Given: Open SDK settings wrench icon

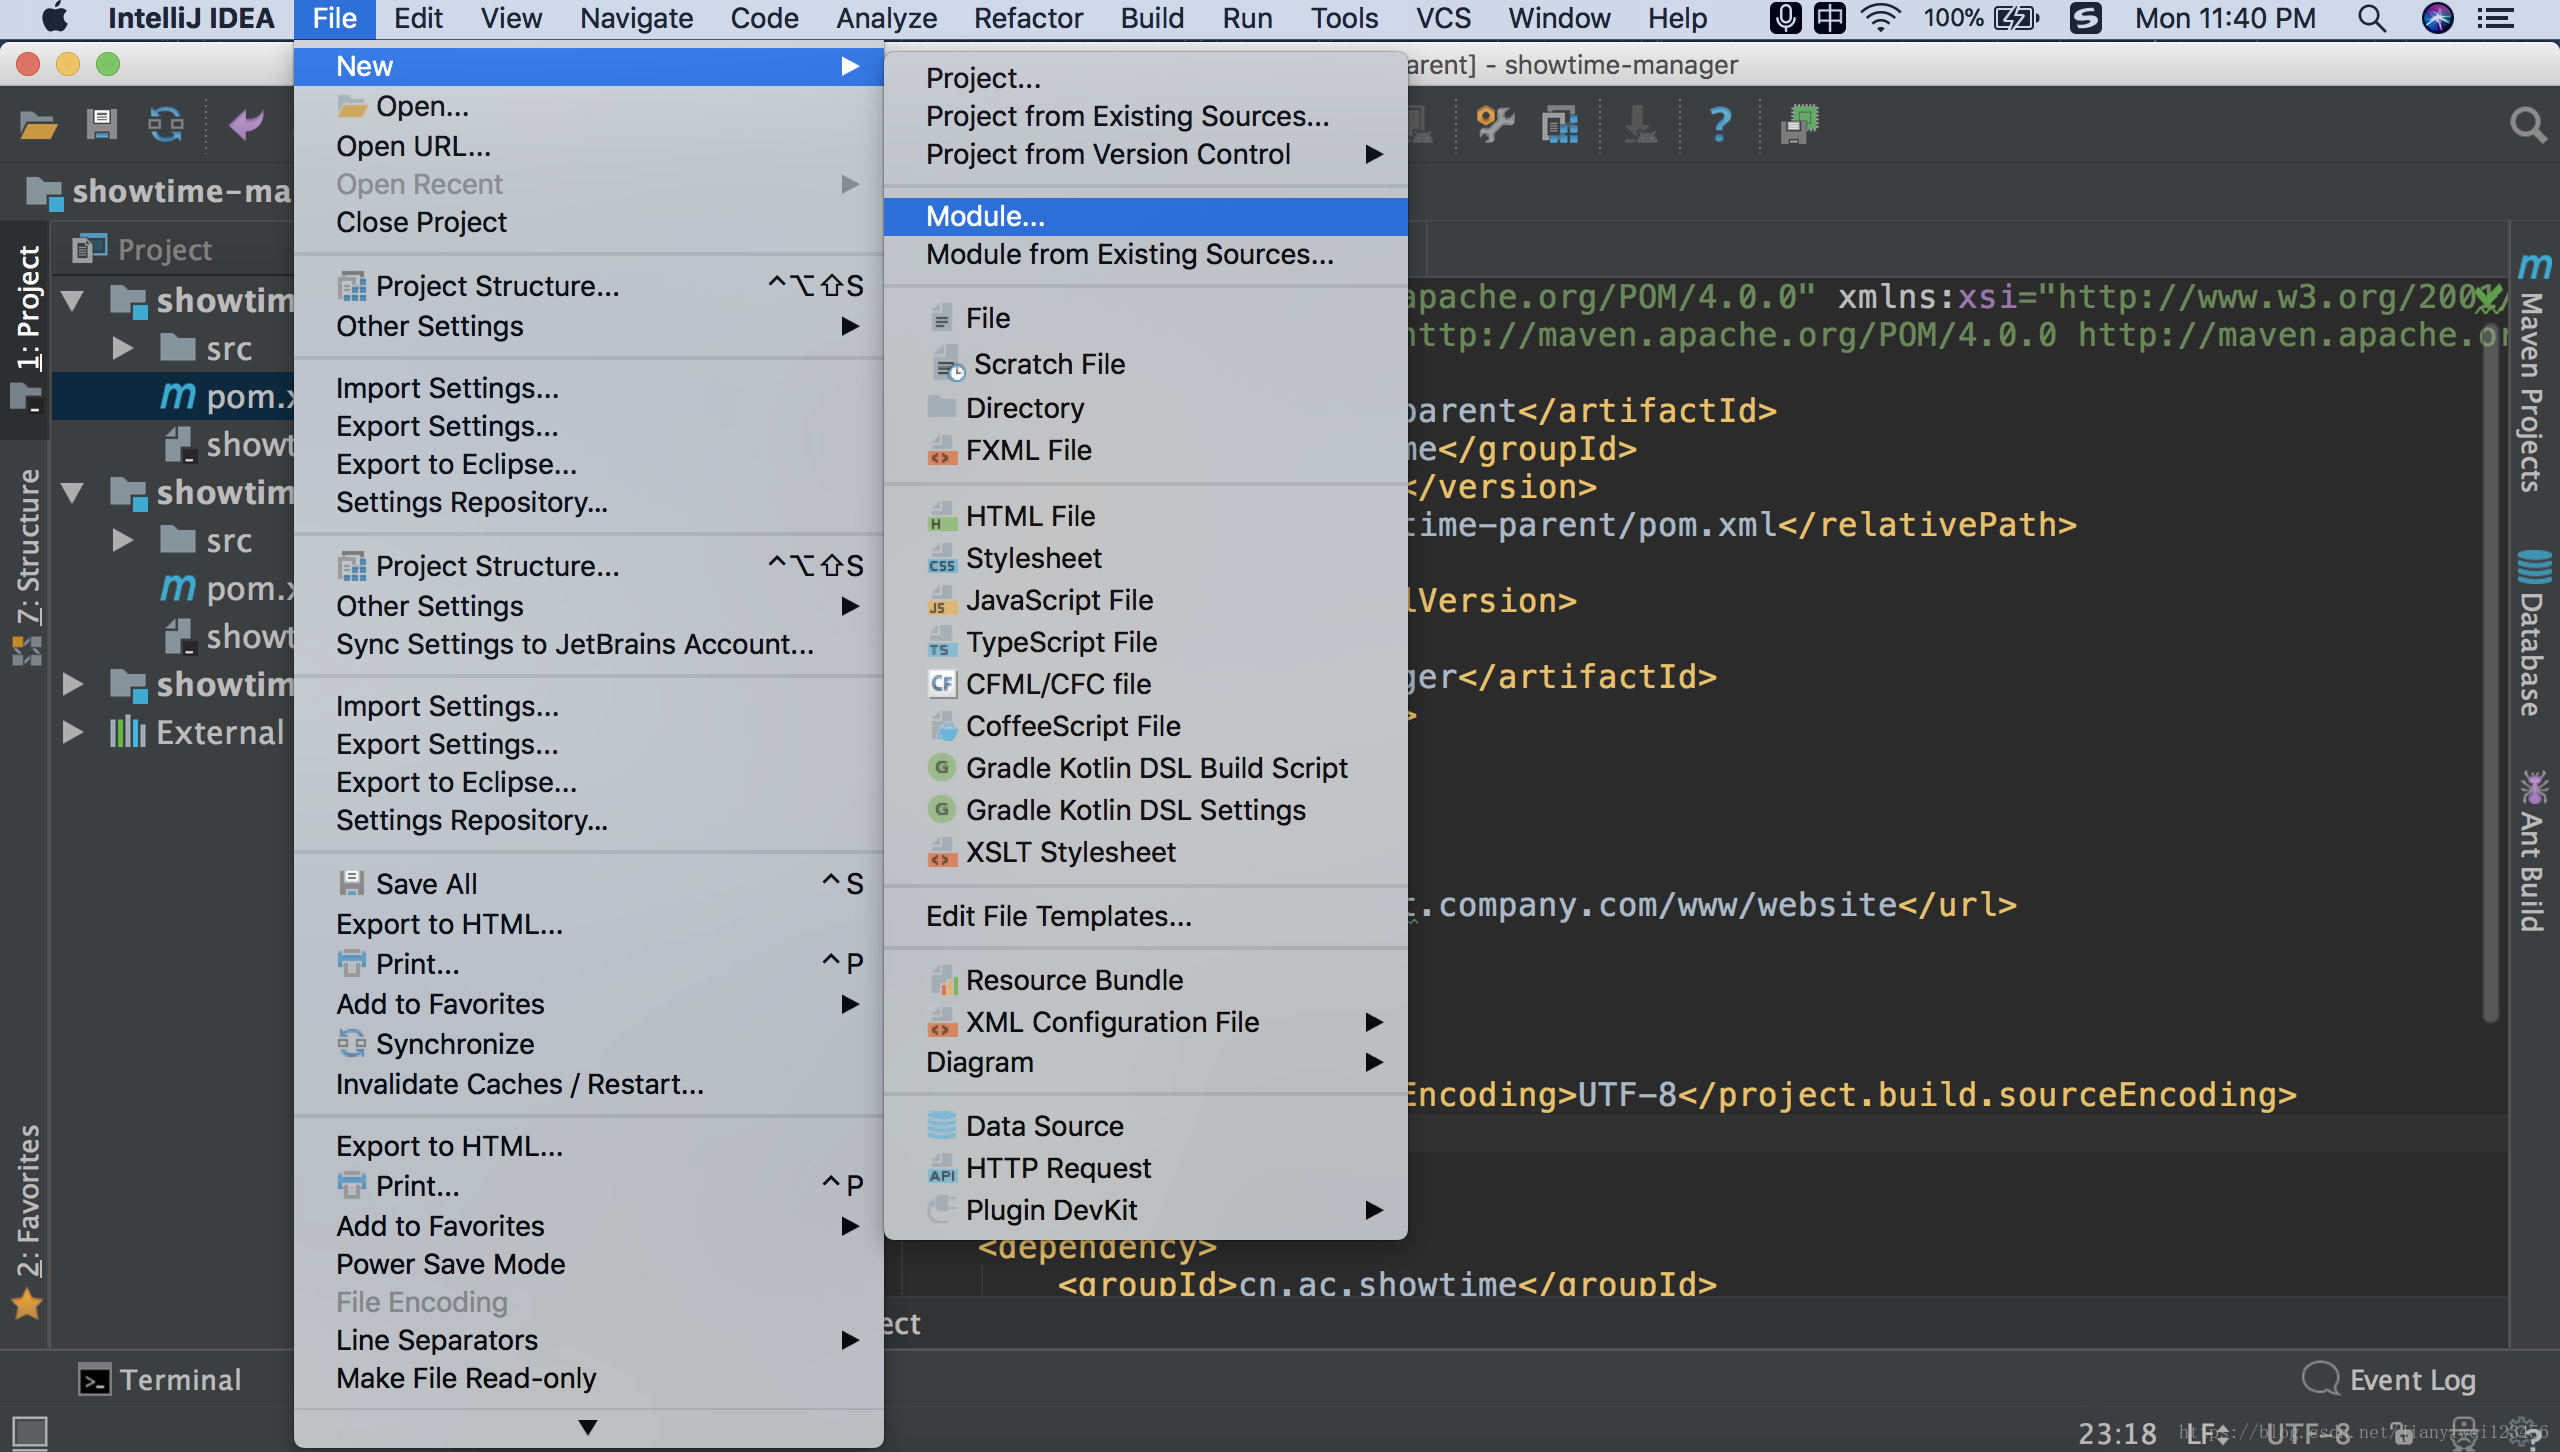Looking at the screenshot, I should 1495,125.
